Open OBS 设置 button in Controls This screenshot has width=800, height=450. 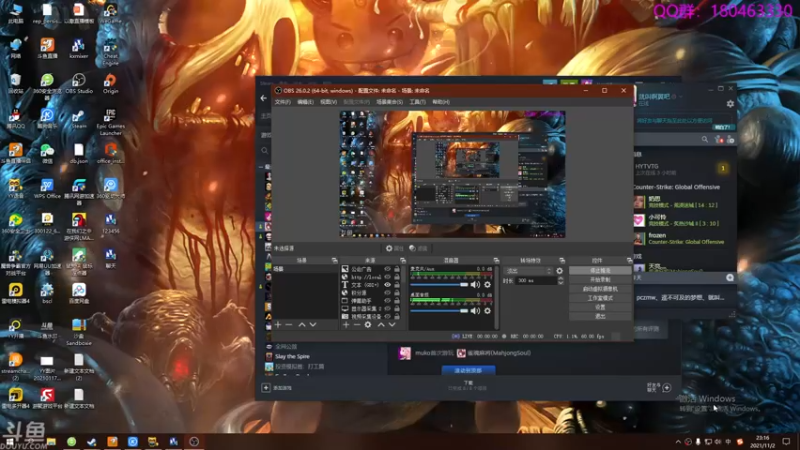tap(600, 307)
